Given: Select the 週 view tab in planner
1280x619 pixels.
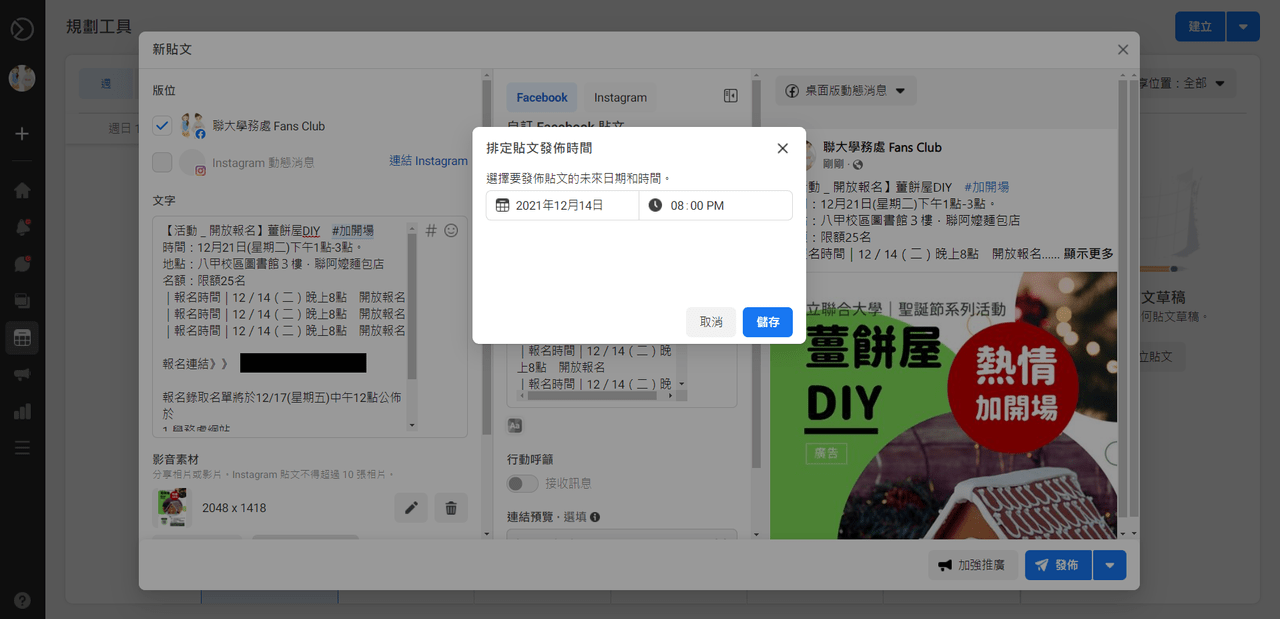Looking at the screenshot, I should coord(106,84).
